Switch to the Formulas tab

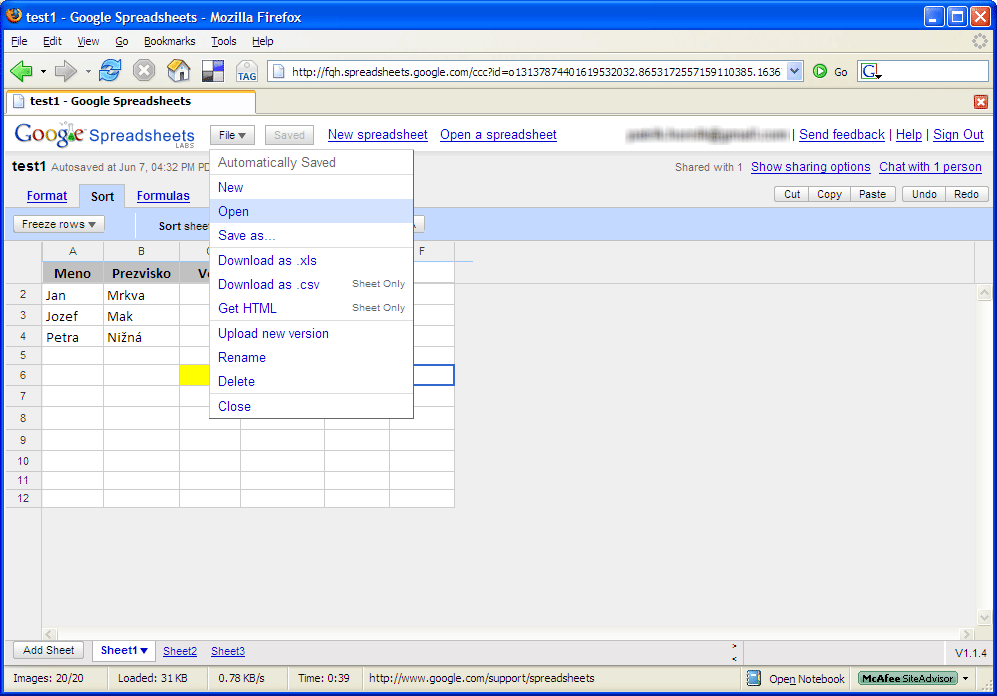point(163,196)
